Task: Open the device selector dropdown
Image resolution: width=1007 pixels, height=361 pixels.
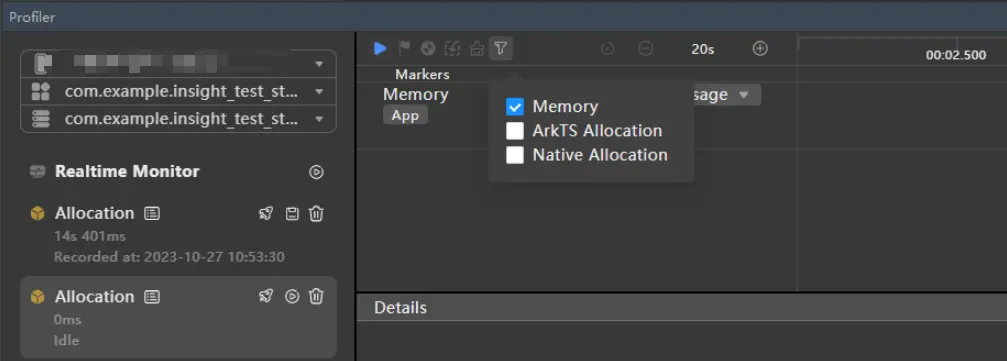Action: [x=179, y=64]
